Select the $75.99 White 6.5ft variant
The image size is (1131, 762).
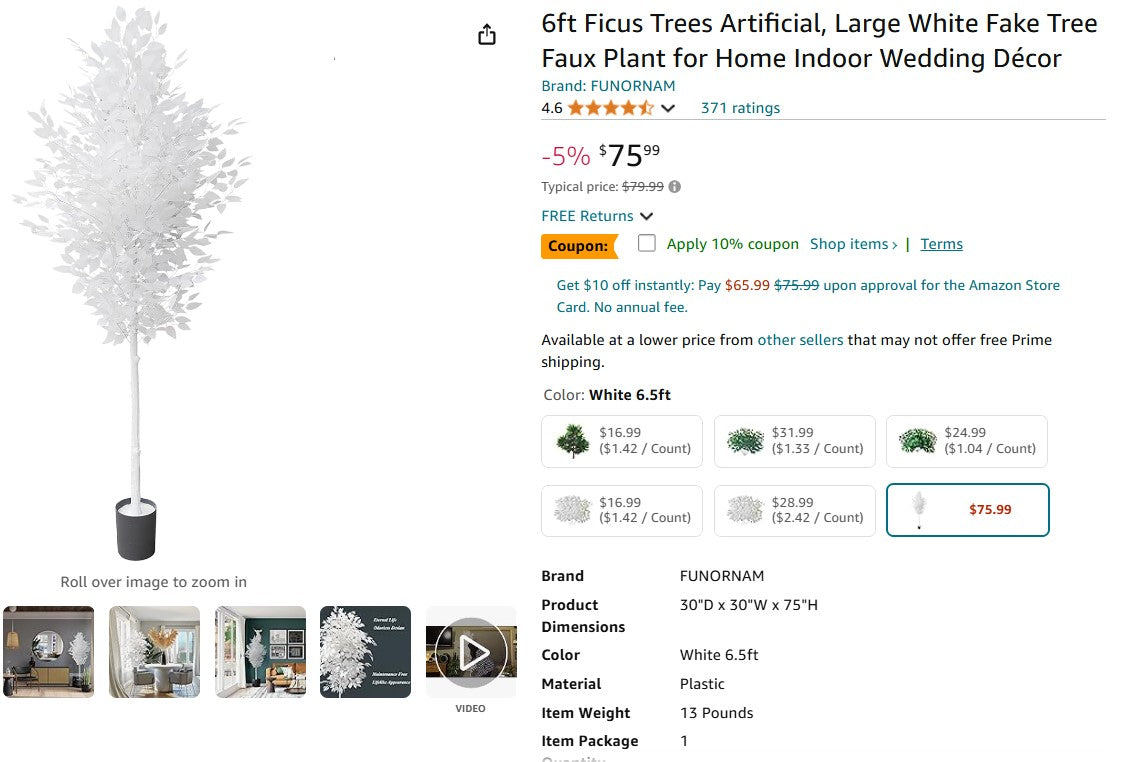967,510
